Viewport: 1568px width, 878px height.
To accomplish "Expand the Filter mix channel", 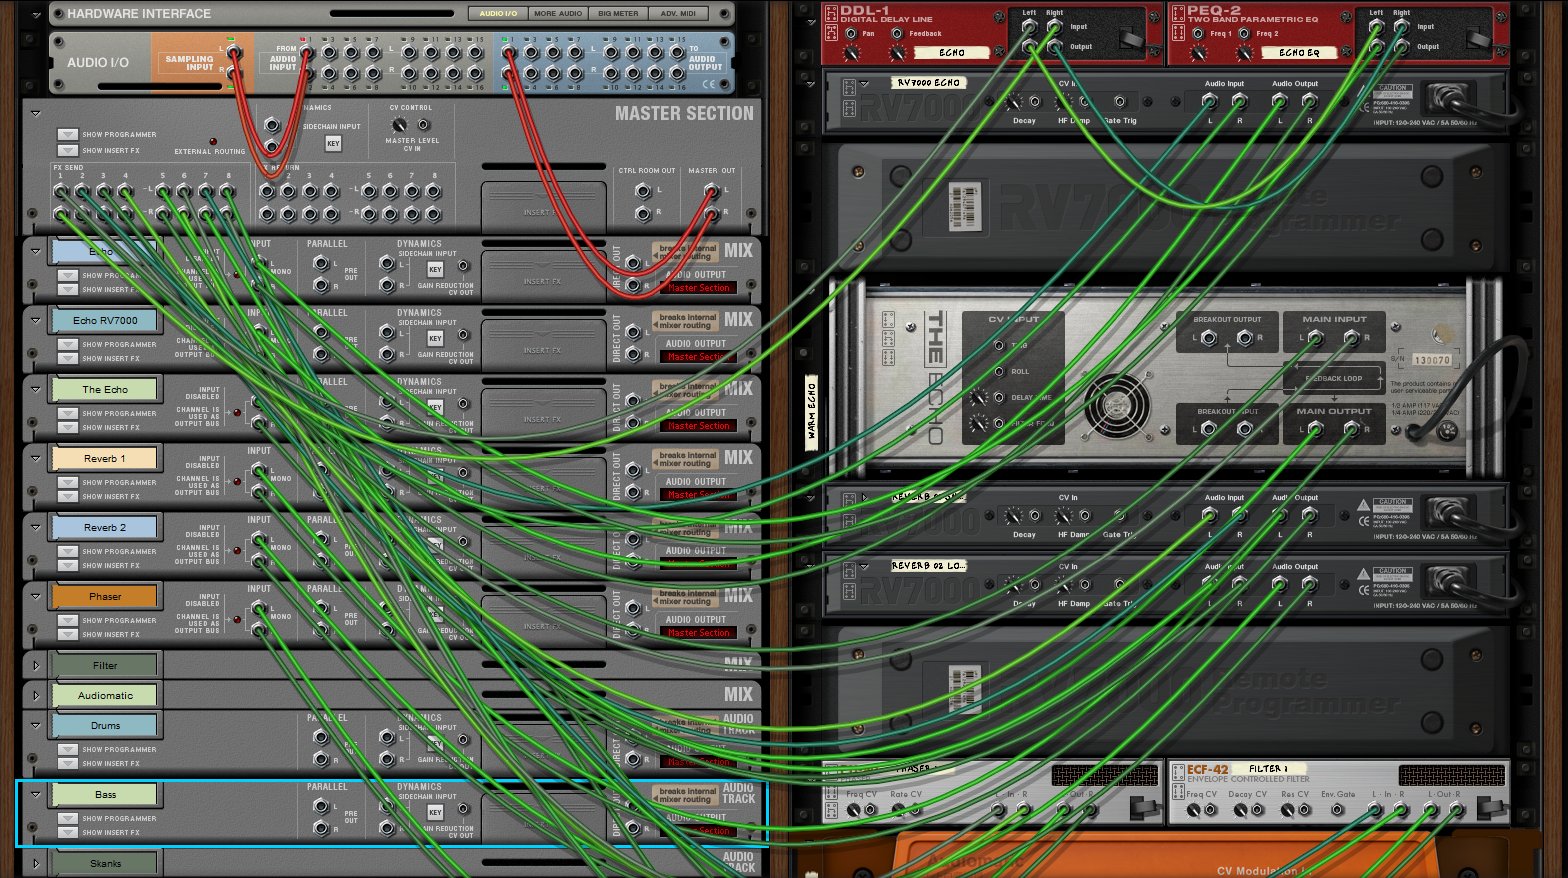I will click(36, 665).
